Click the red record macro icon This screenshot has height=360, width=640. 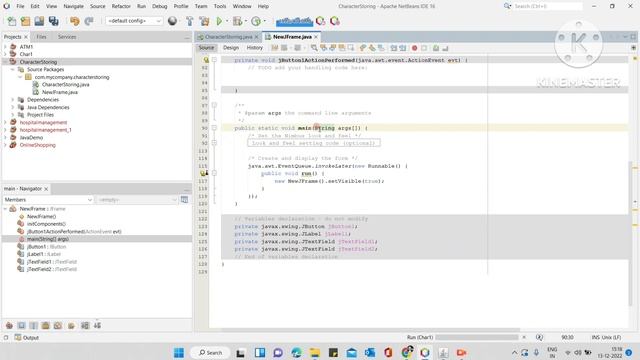[414, 48]
